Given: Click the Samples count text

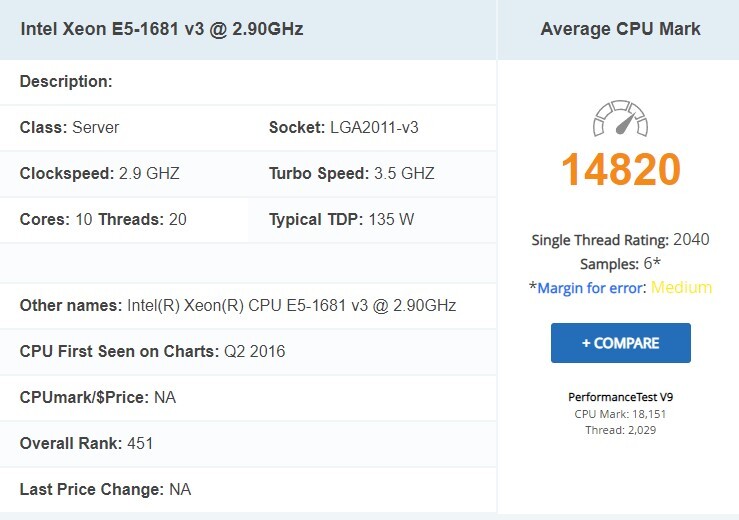Looking at the screenshot, I should tap(620, 264).
